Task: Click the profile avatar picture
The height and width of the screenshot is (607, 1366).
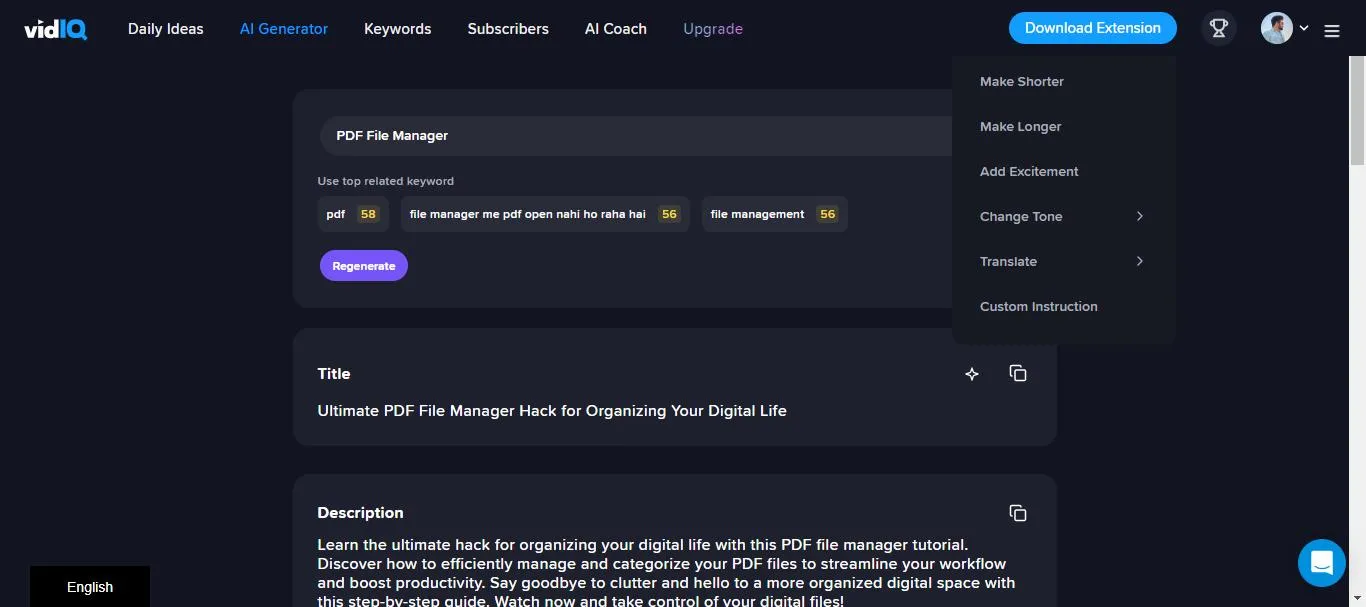Action: tap(1276, 29)
